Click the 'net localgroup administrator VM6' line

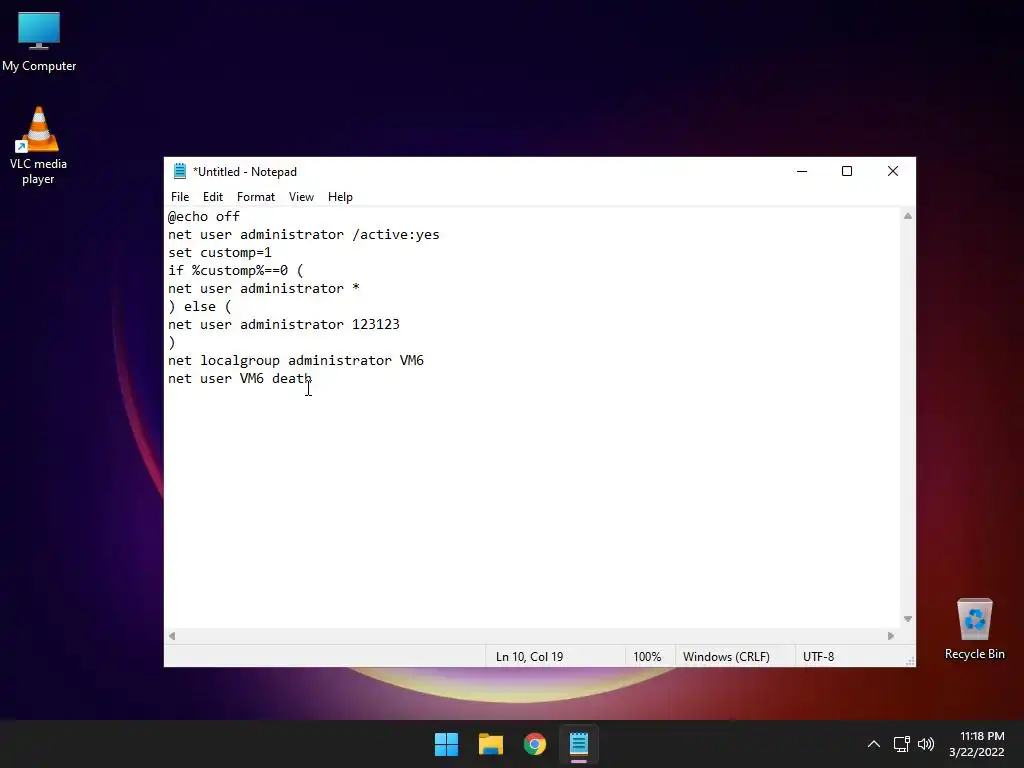pos(296,360)
